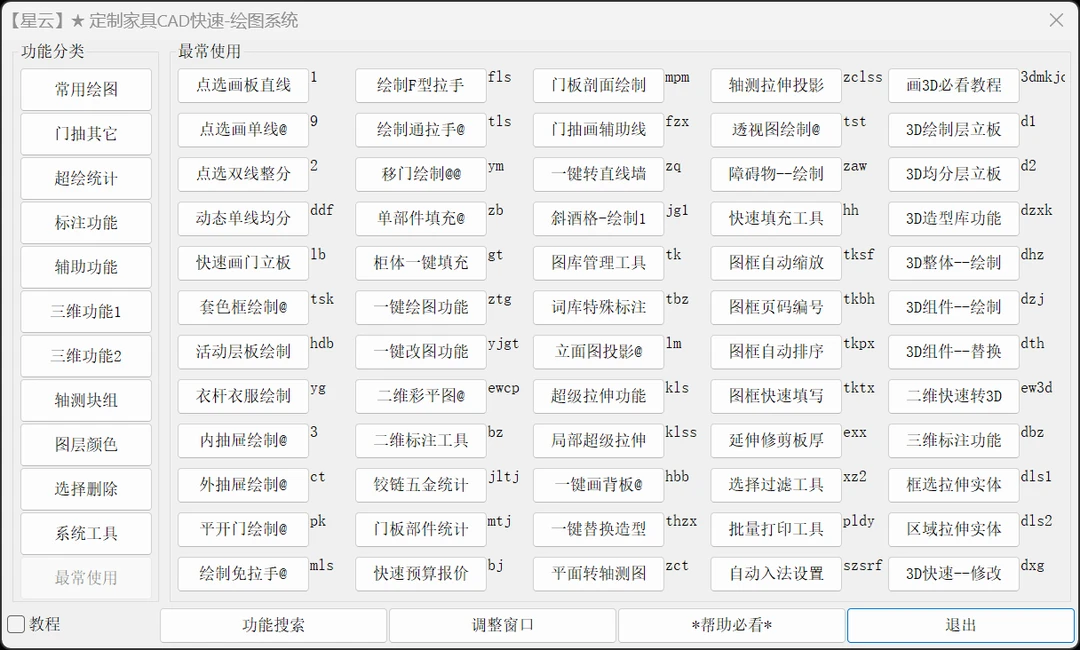This screenshot has height=650, width=1080.
Task: Open the 轴测拉伸投影 tool
Action: 775,85
